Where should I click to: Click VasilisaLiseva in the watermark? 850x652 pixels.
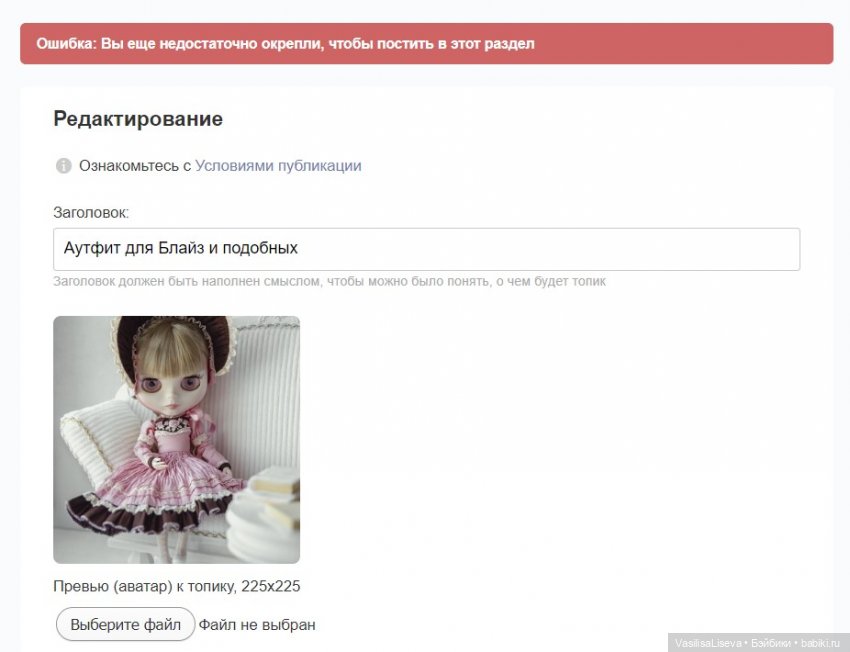point(708,643)
